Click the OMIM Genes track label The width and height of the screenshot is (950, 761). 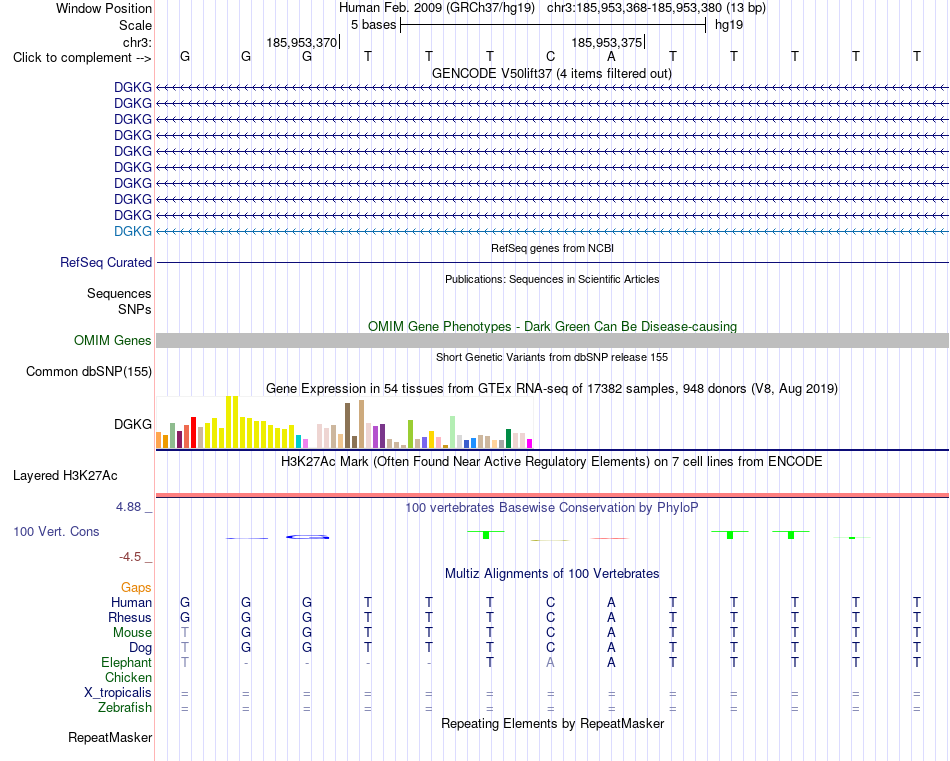[x=113, y=341]
